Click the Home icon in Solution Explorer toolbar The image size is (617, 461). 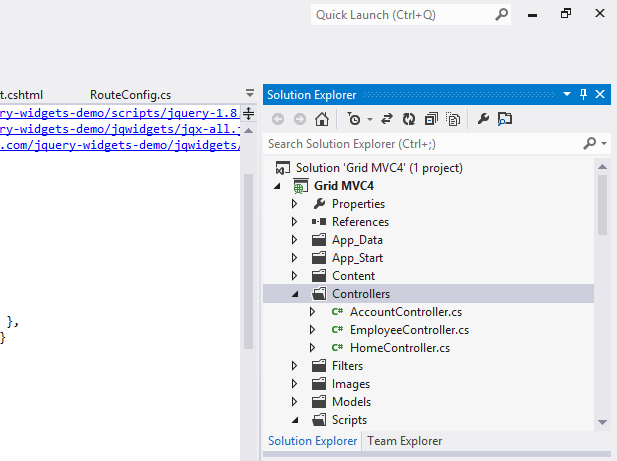pyautogui.click(x=322, y=119)
